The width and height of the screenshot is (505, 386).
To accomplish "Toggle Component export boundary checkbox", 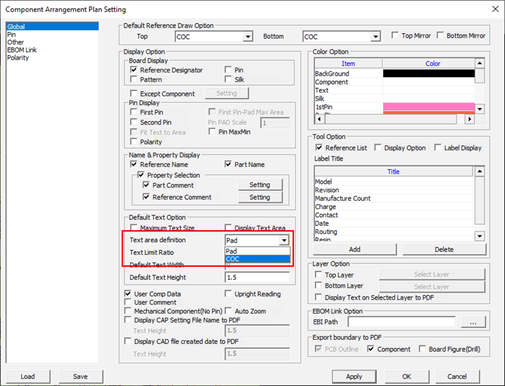I will coord(371,349).
